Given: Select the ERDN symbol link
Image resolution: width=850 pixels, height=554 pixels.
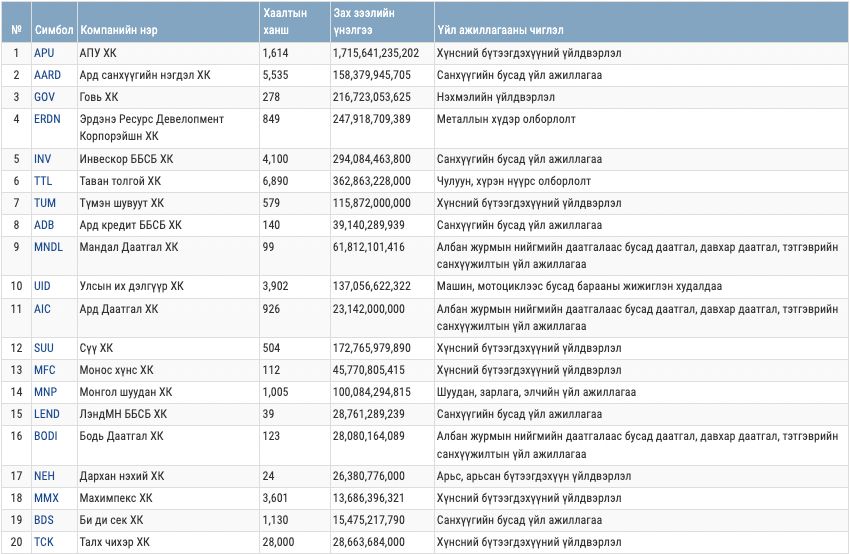Looking at the screenshot, I should pos(47,119).
